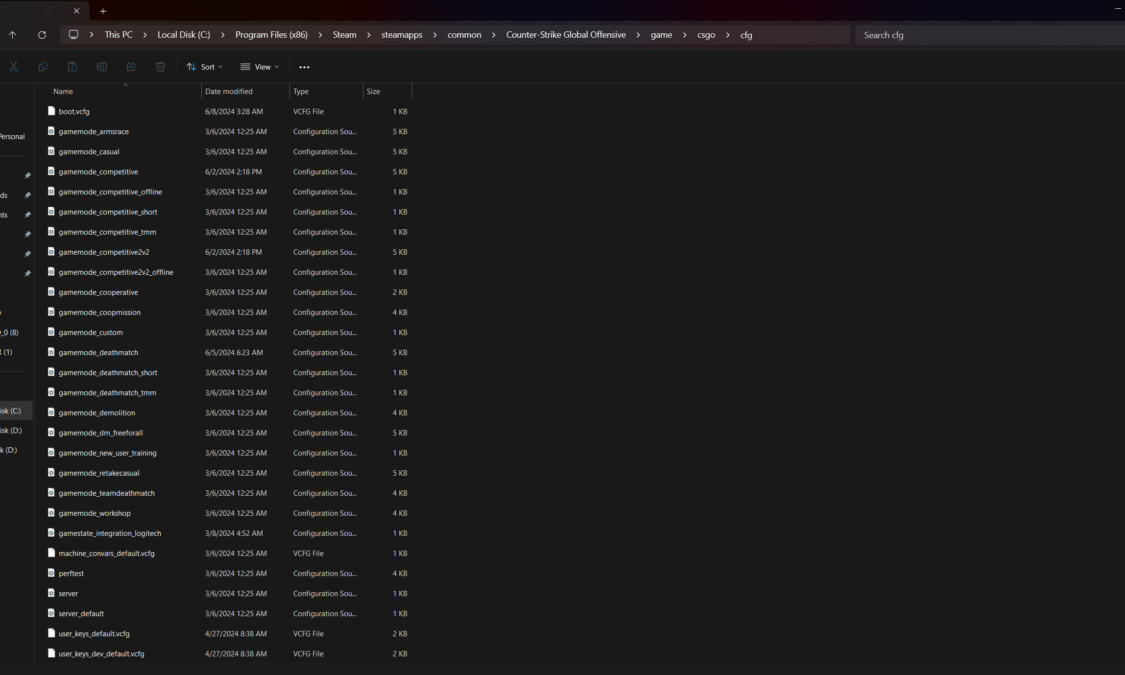Click the Rename icon in toolbar
The image size is (1125, 675).
tap(102, 67)
